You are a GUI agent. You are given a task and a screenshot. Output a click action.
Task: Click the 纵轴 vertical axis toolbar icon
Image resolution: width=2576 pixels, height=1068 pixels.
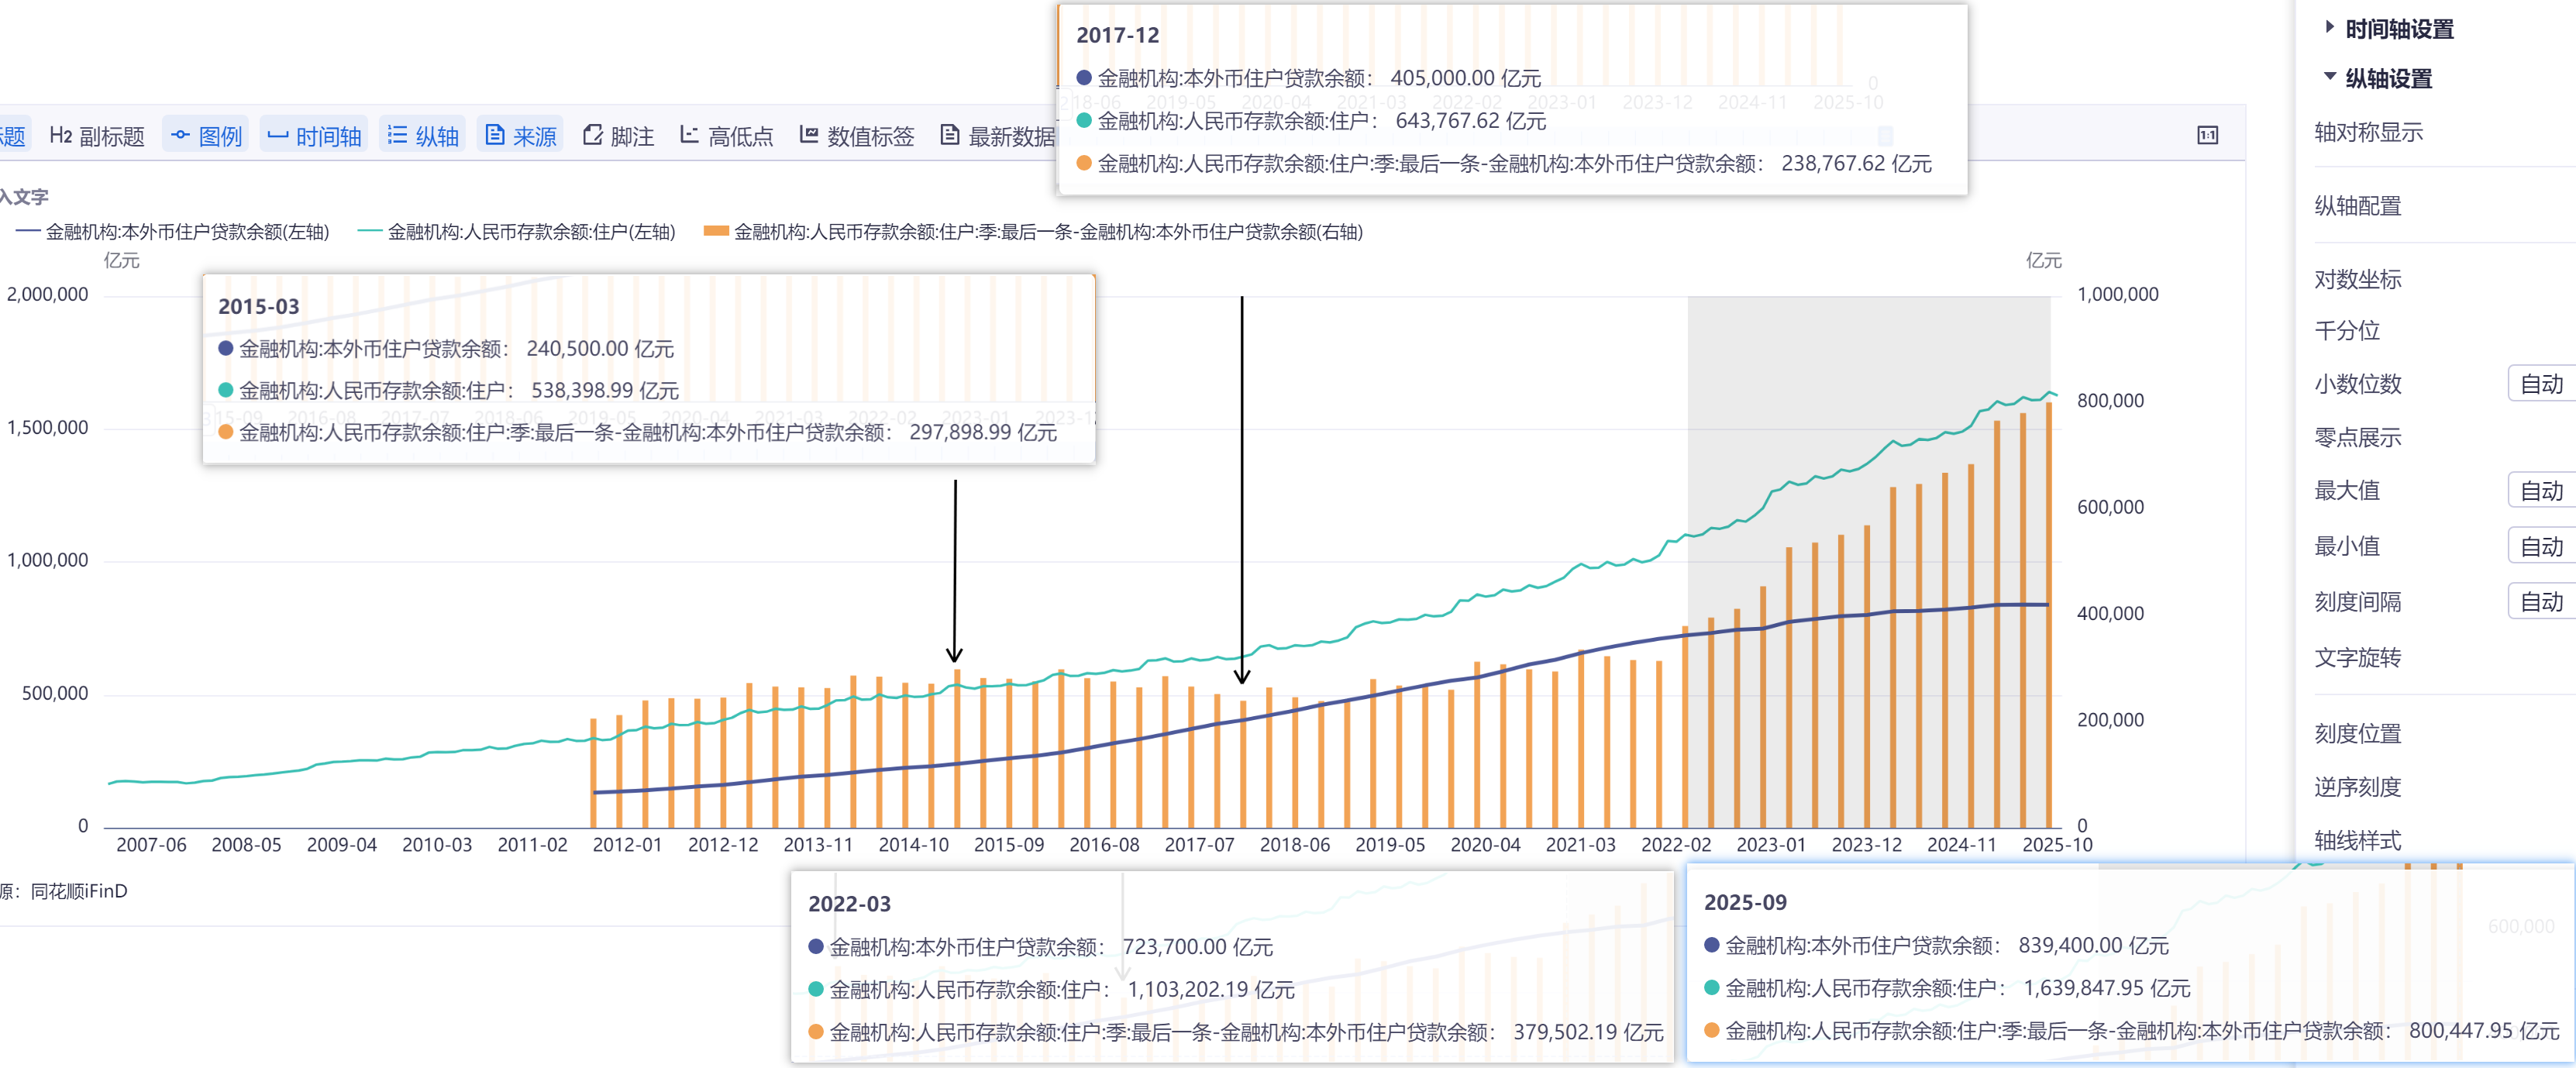click(397, 135)
